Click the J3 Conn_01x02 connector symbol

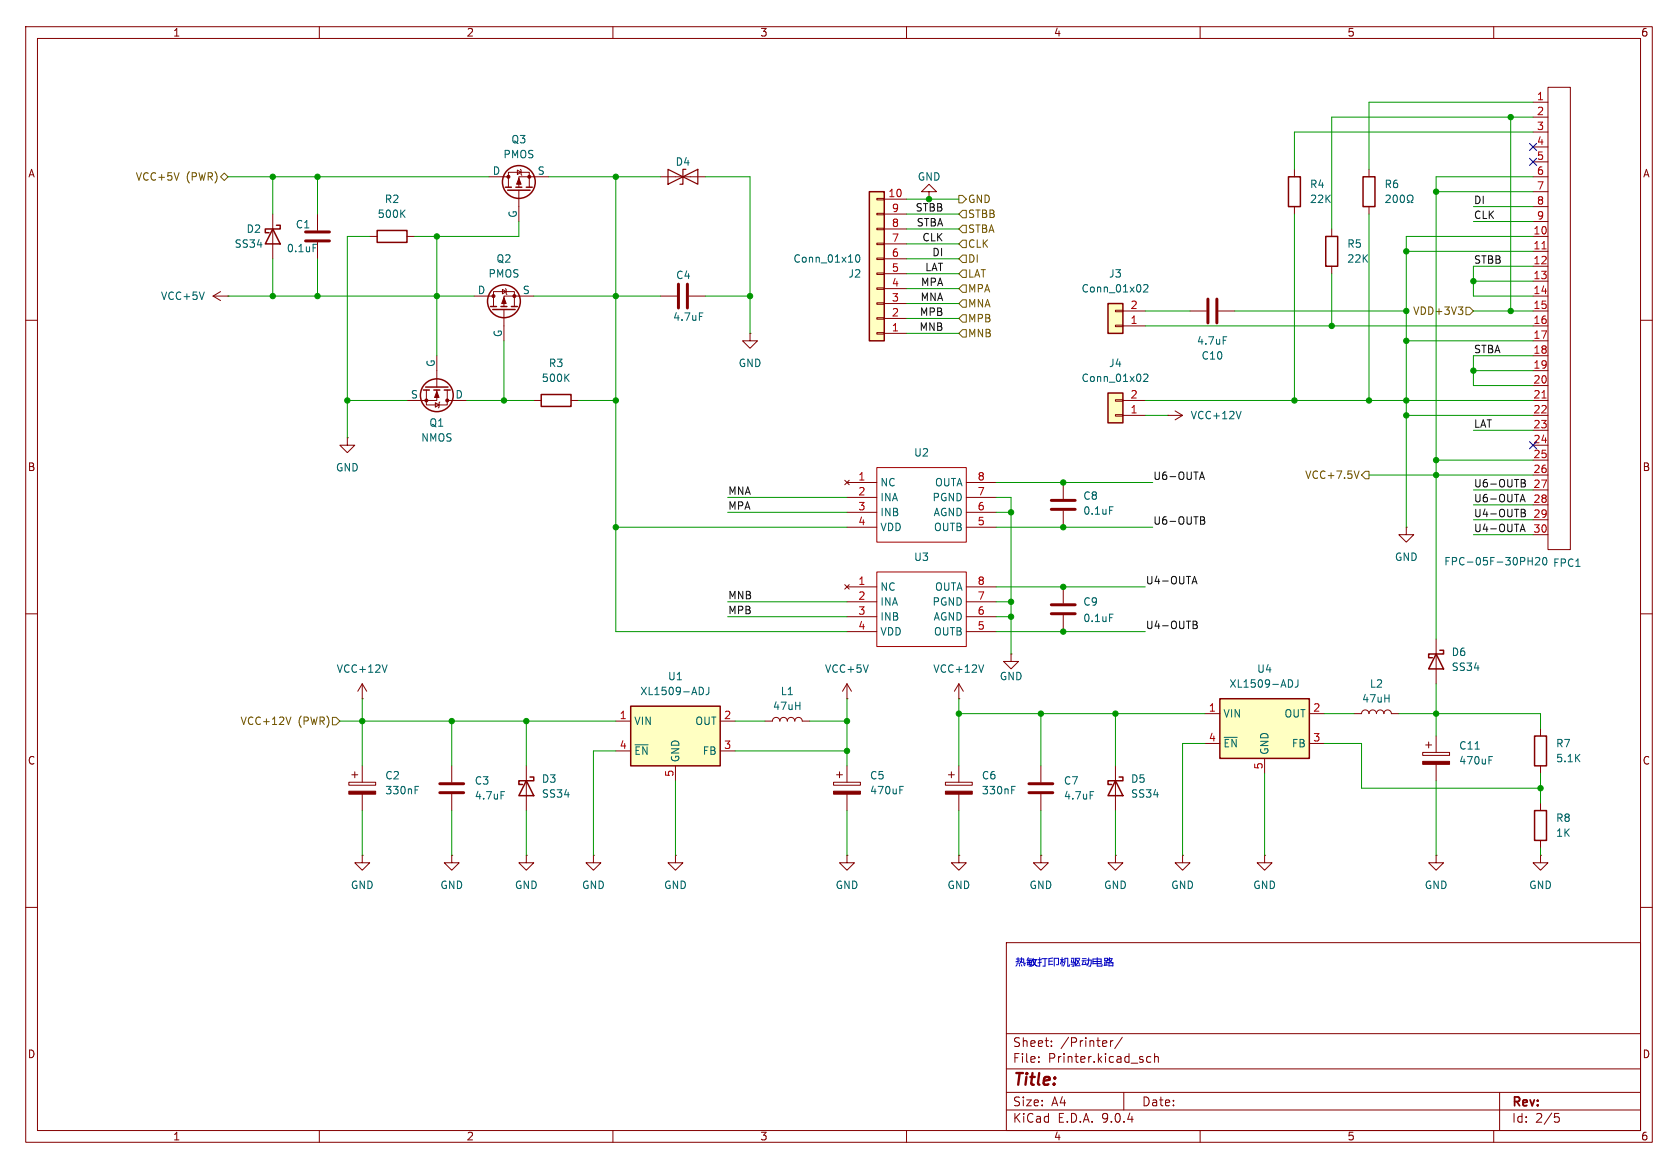pos(1115,318)
